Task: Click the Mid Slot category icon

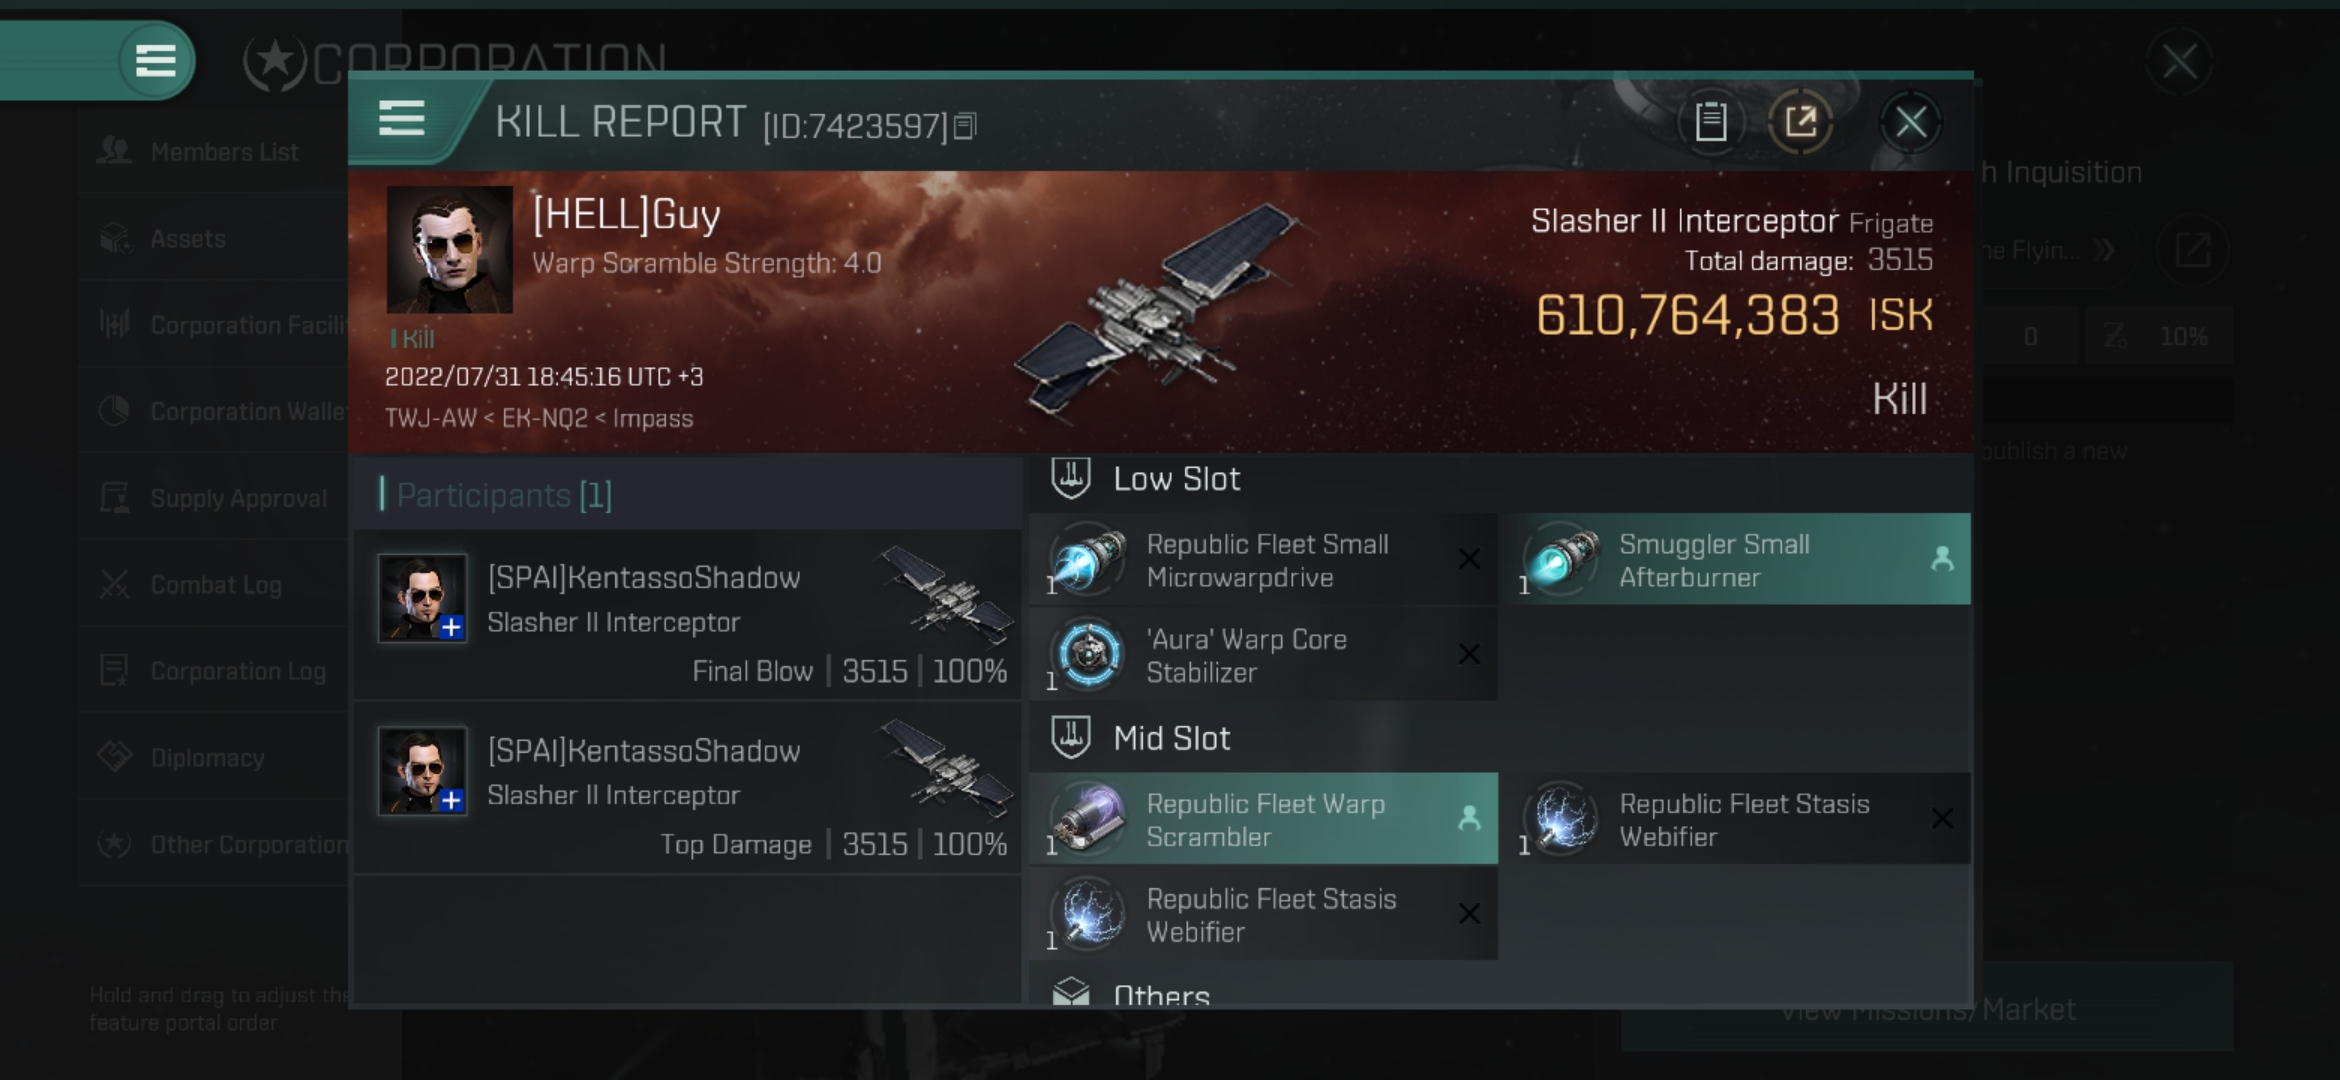Action: (x=1070, y=737)
